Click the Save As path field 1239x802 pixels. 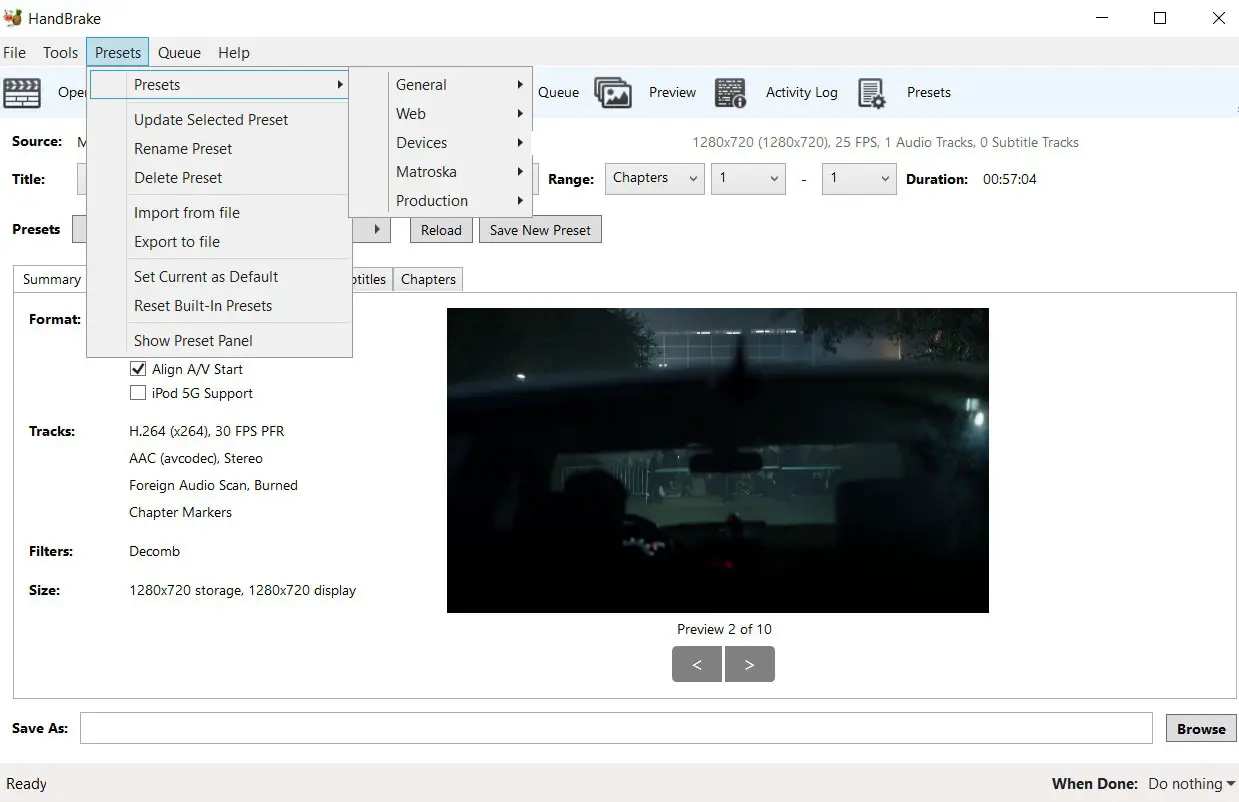coord(616,728)
